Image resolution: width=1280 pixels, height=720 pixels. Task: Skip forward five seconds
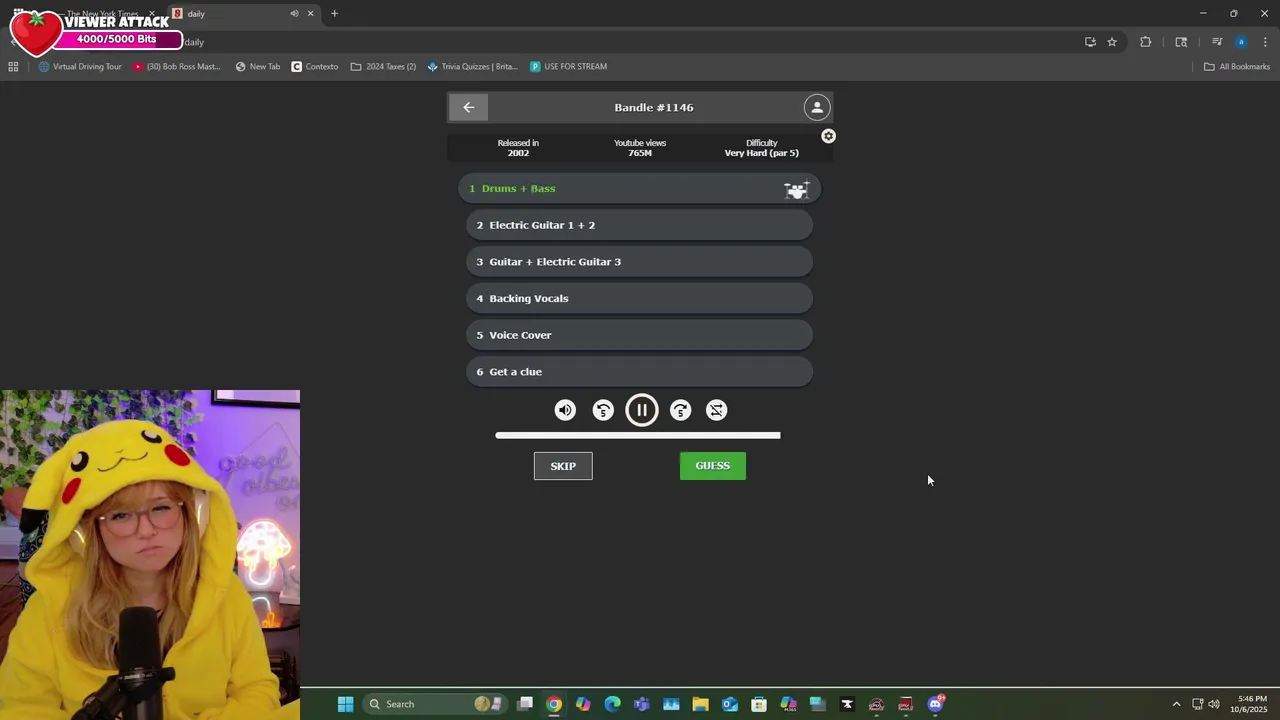(680, 410)
